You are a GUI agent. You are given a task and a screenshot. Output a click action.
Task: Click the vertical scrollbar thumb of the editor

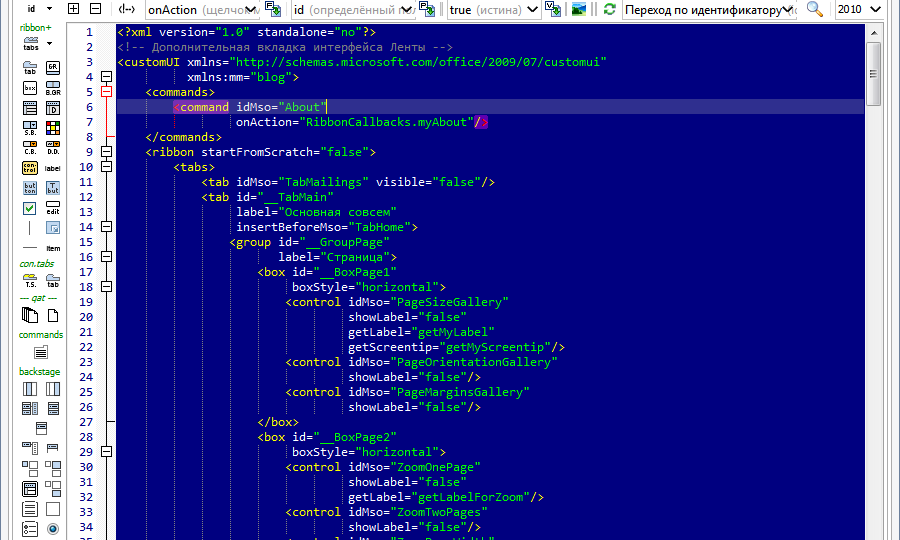point(873,74)
